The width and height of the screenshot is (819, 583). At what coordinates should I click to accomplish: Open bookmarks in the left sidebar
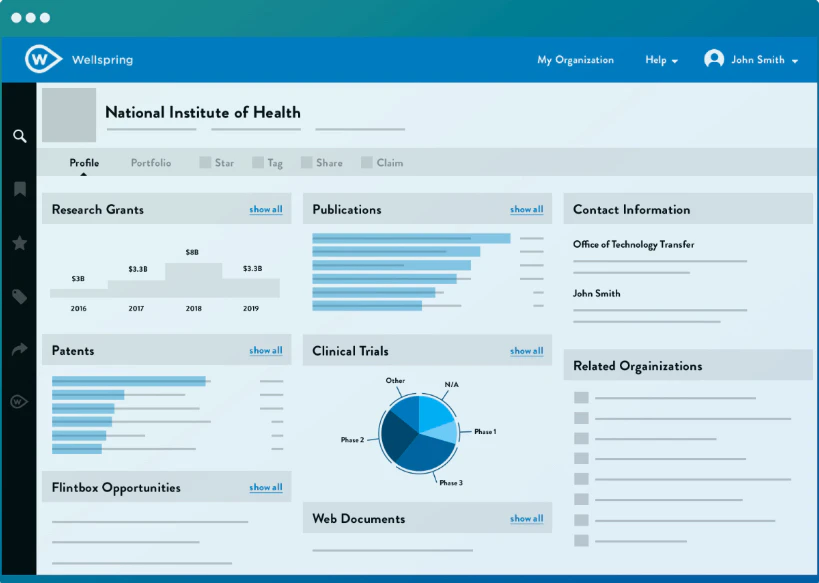pyautogui.click(x=19, y=189)
